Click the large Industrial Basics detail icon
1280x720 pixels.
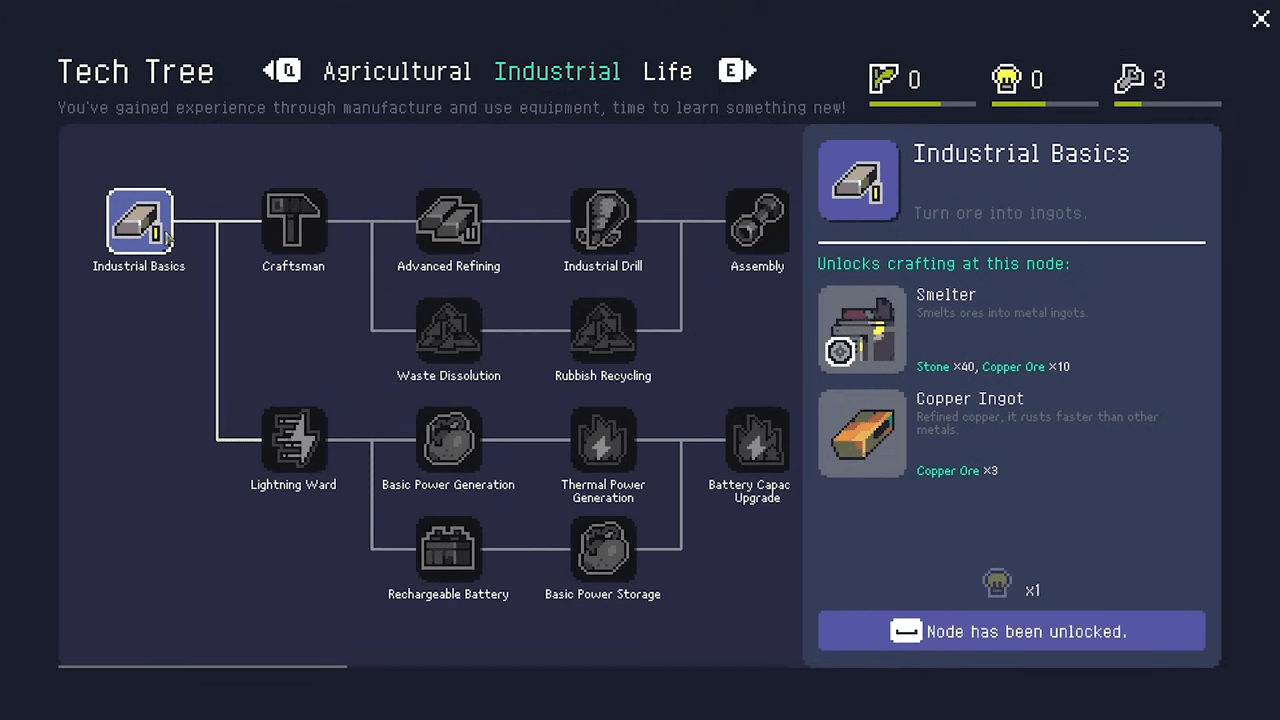[x=858, y=180]
